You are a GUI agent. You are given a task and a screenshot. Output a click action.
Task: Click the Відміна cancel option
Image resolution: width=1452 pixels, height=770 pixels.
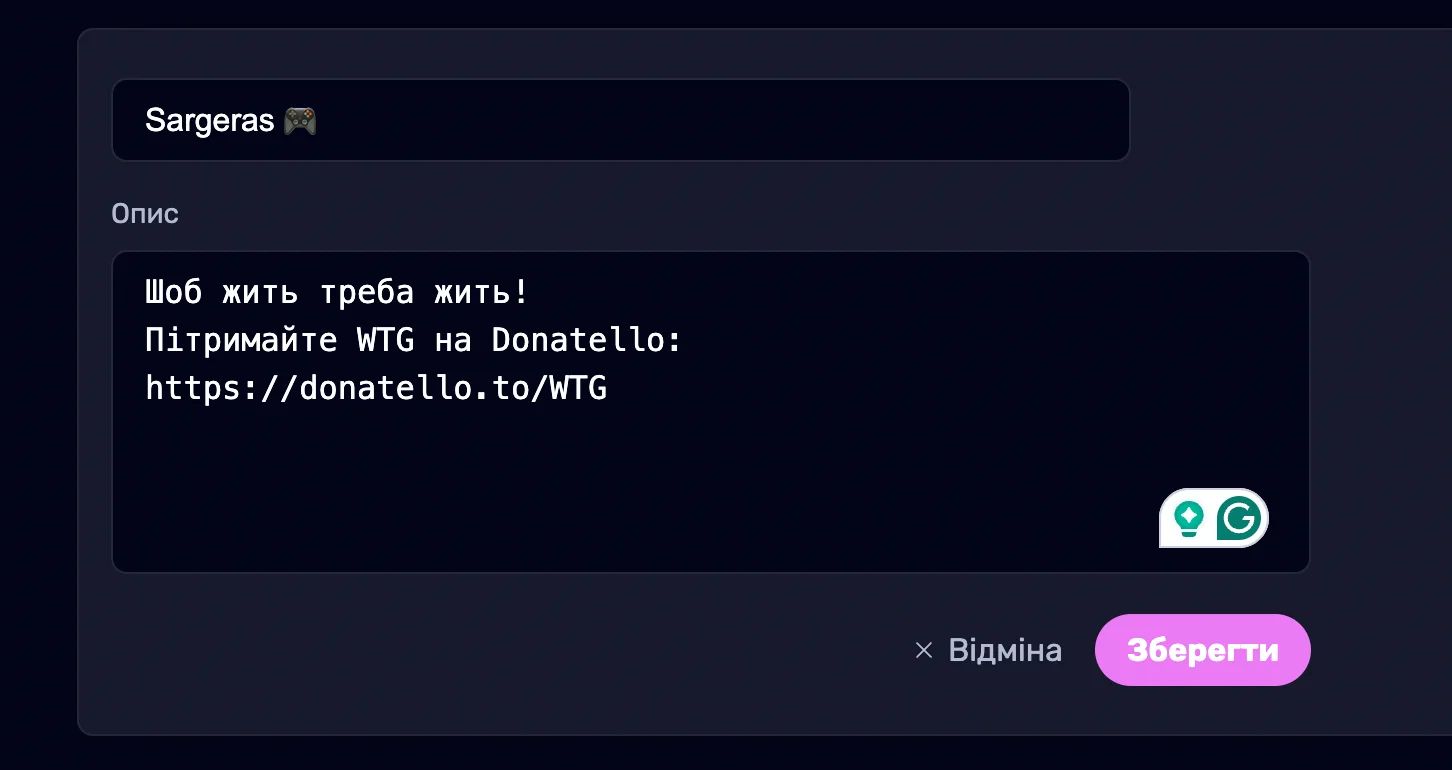click(x=1005, y=650)
